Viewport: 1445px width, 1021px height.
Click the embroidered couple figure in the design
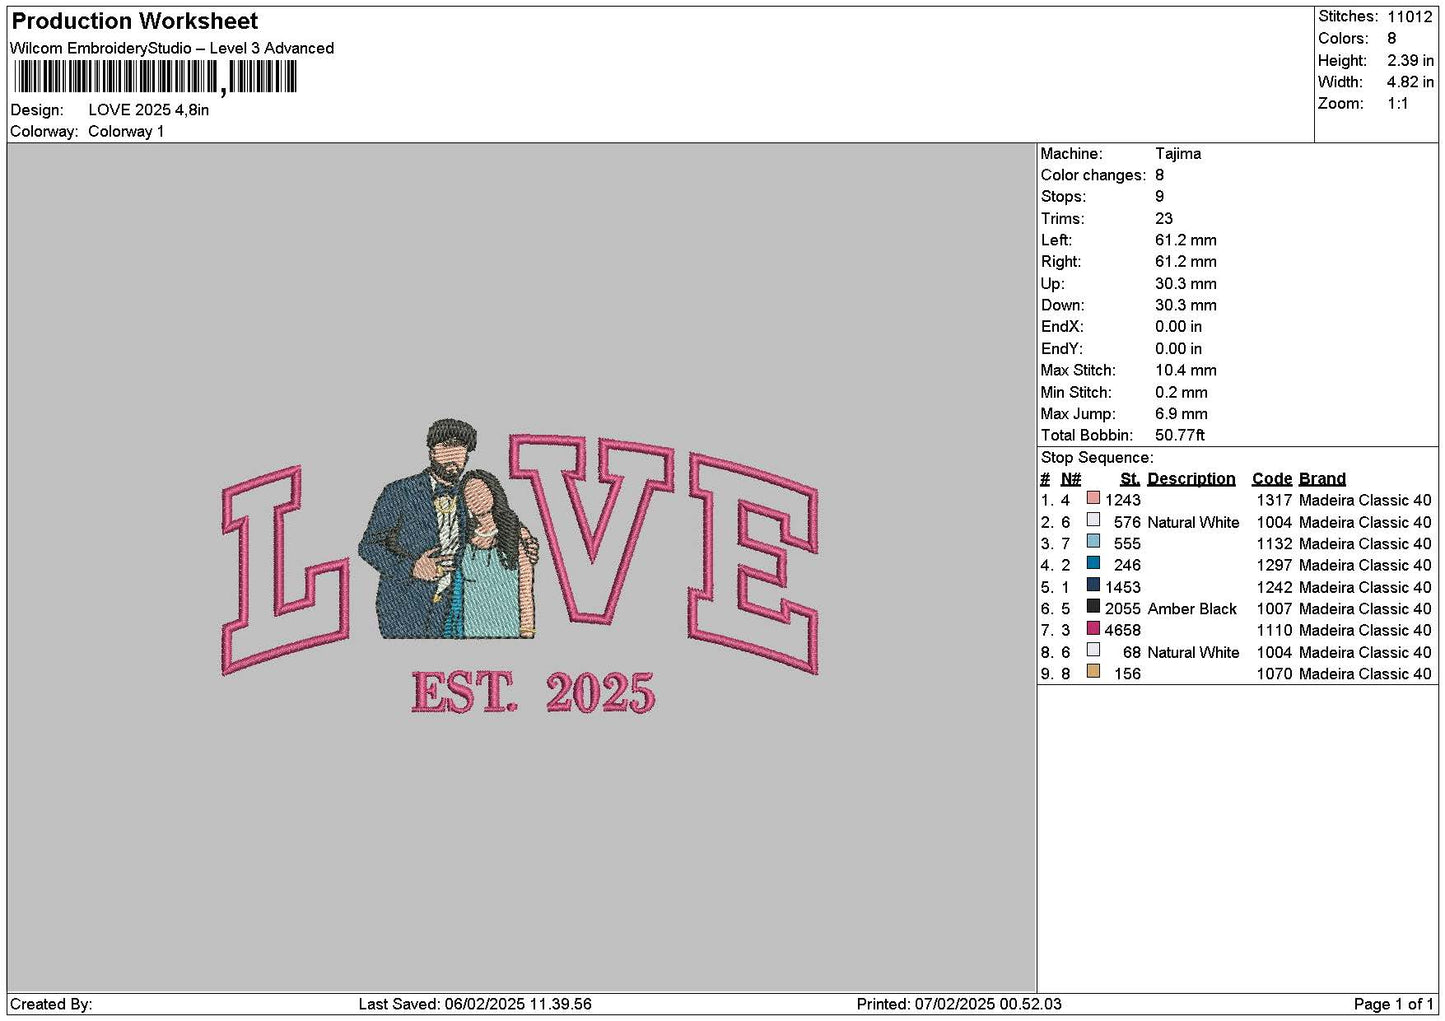tap(450, 530)
